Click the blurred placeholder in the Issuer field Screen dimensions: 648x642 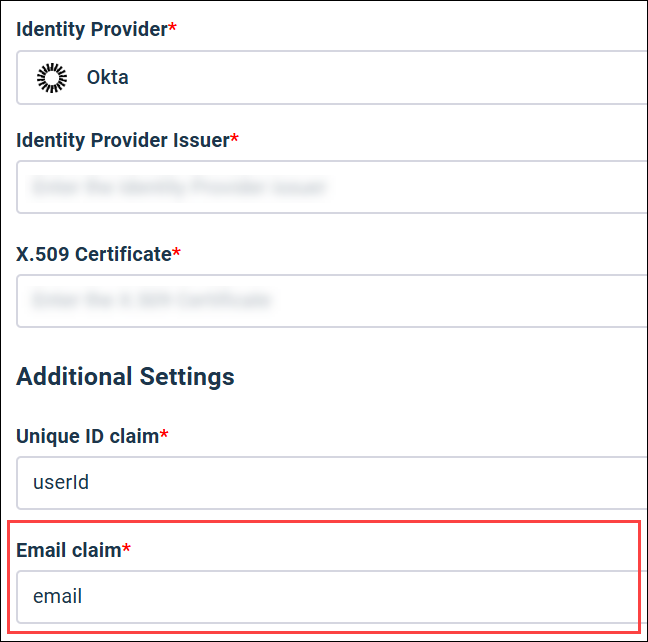pos(180,187)
